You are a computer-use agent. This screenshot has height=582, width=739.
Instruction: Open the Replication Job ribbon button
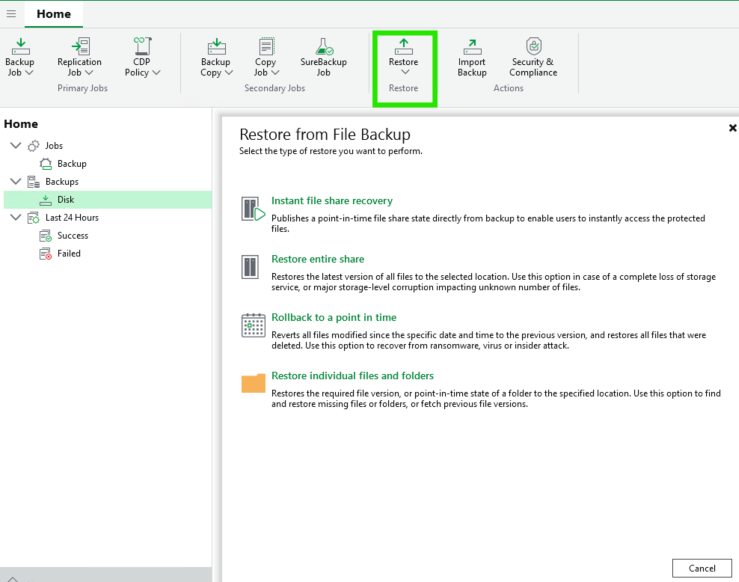pos(79,47)
